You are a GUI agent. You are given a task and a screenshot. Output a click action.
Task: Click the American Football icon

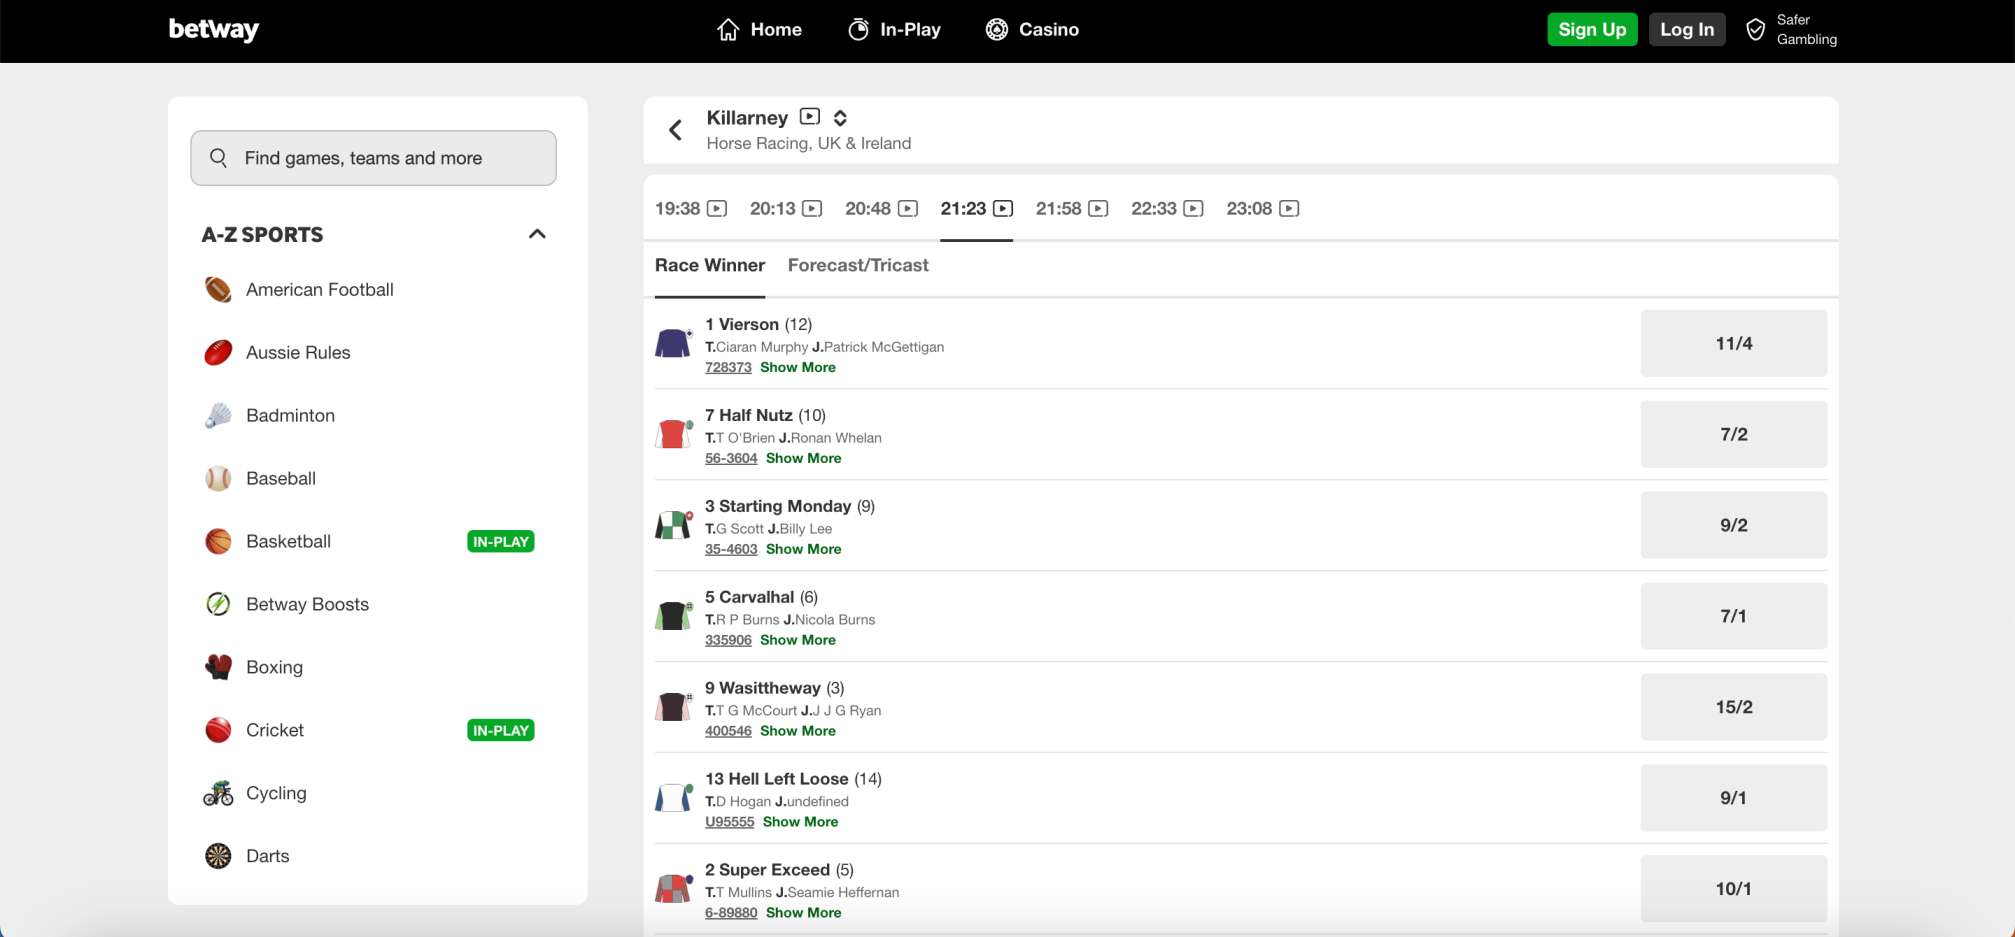point(218,290)
